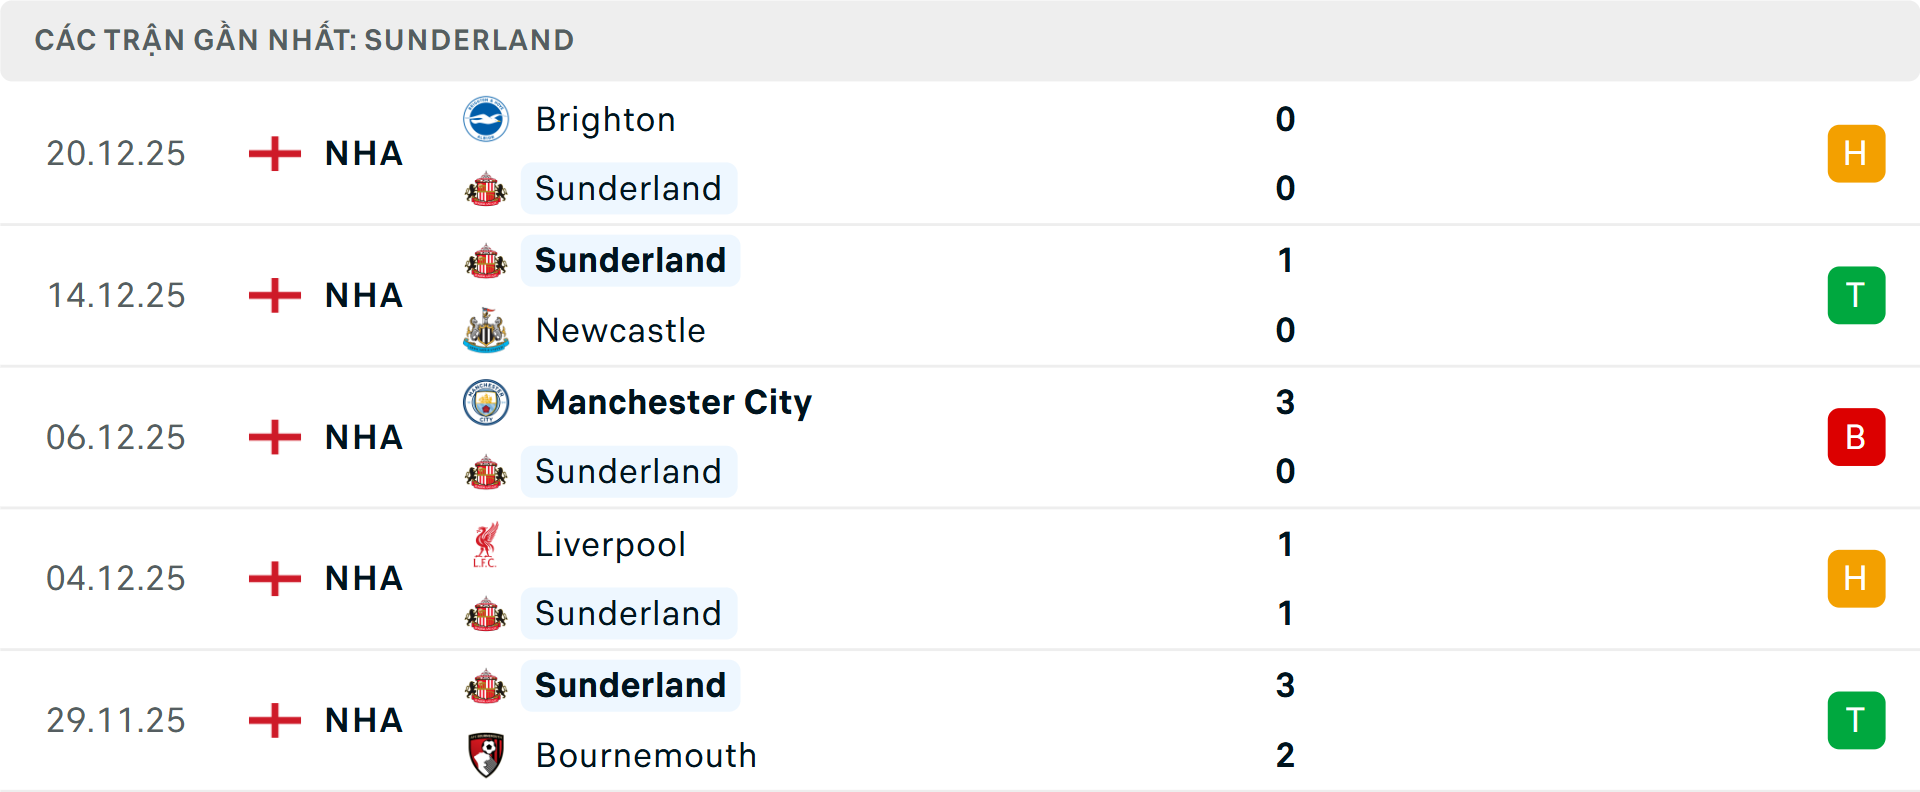Select the Brighton club crest
Image resolution: width=1920 pixels, height=792 pixels.
click(486, 118)
